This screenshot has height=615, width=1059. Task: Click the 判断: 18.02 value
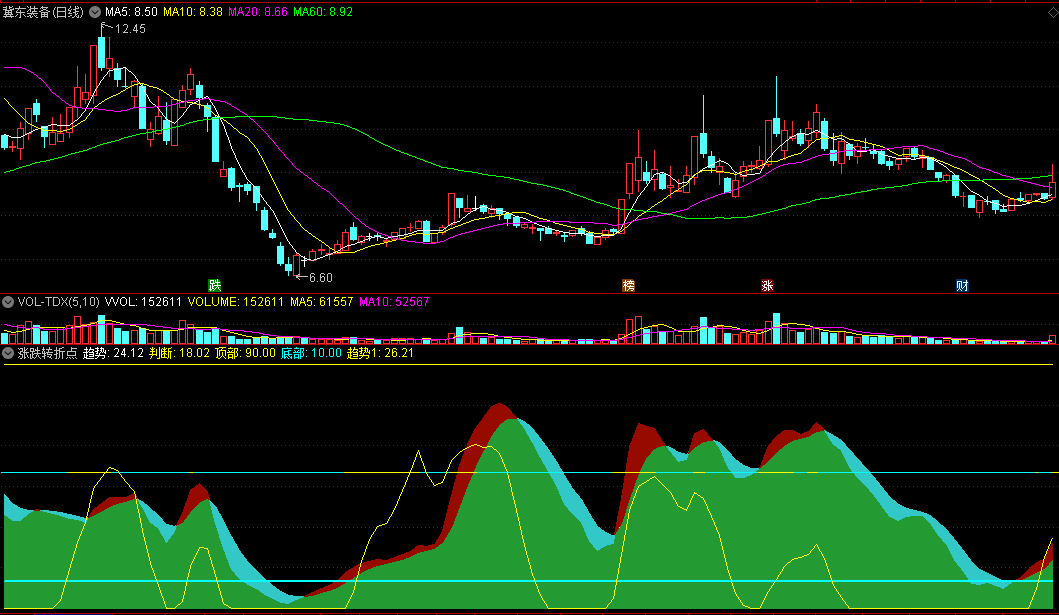[x=180, y=353]
